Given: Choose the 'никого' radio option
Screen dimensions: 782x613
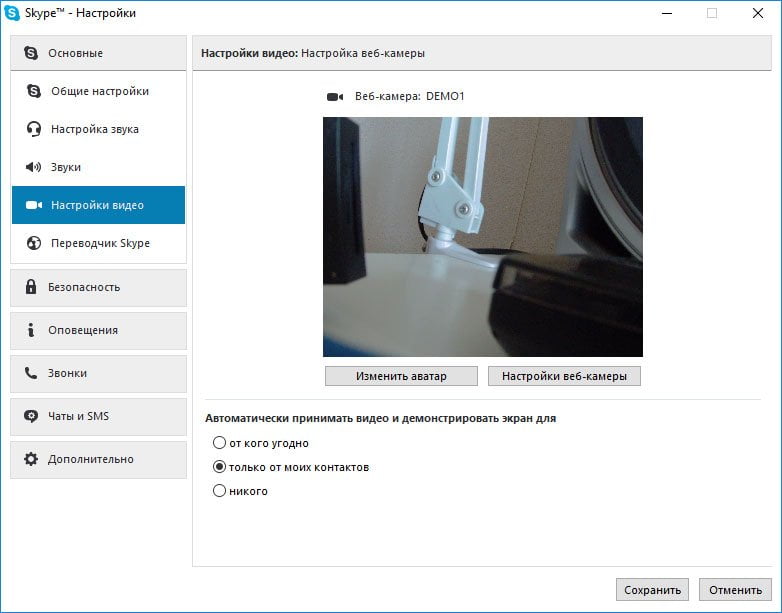Looking at the screenshot, I should tap(219, 491).
